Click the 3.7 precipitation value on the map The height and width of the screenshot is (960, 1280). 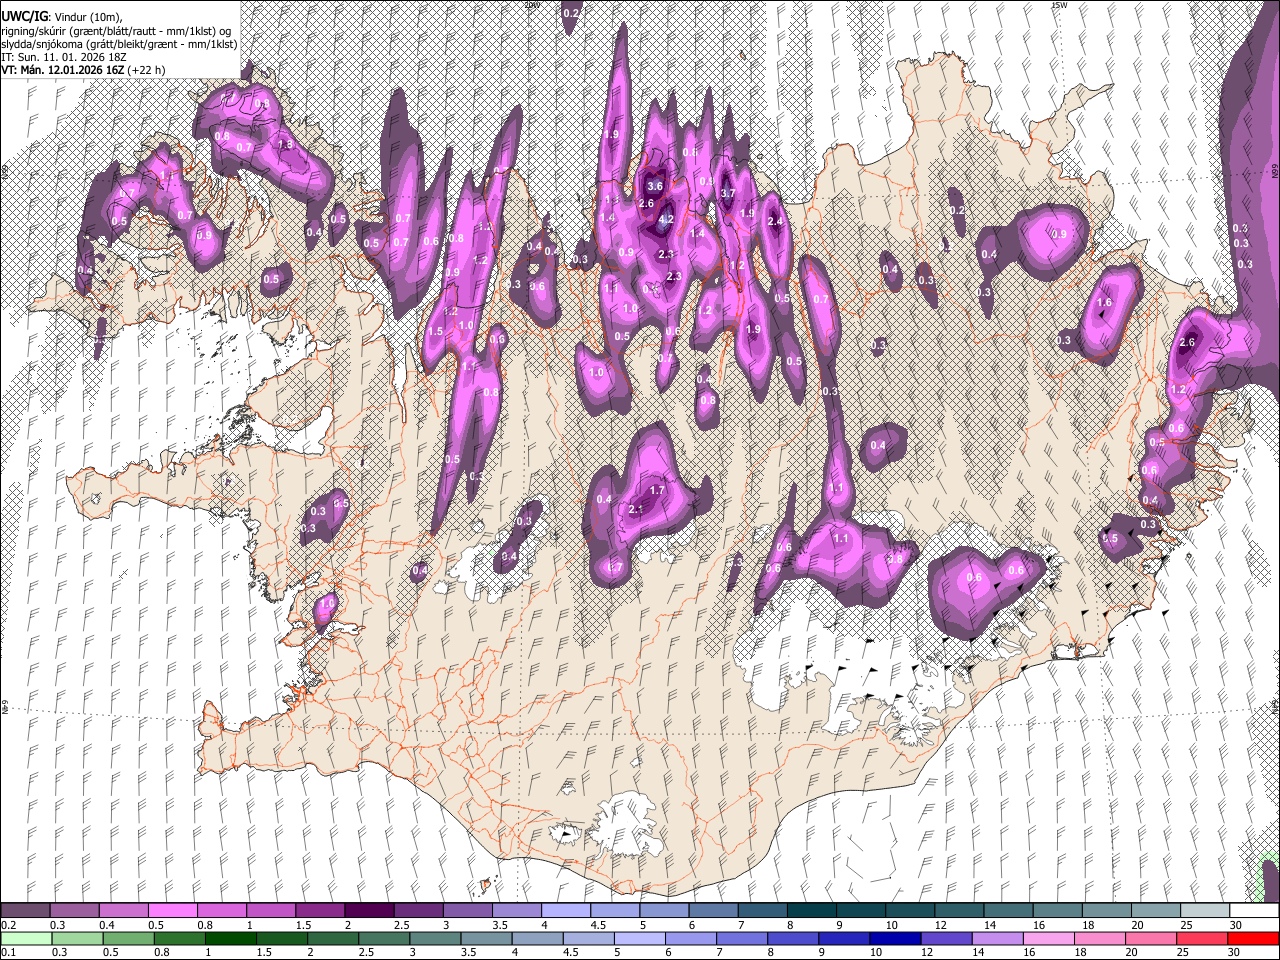coord(728,193)
